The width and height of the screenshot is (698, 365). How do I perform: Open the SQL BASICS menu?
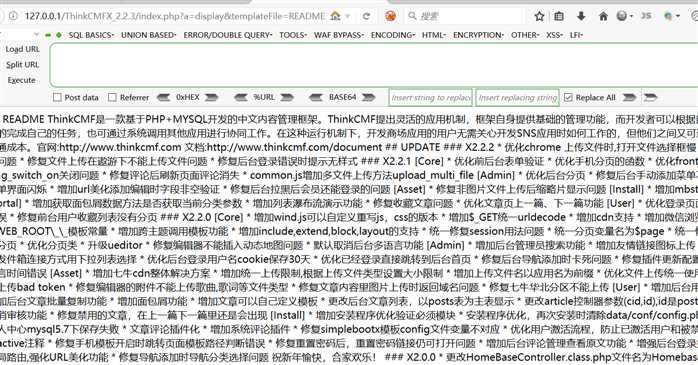[91, 35]
